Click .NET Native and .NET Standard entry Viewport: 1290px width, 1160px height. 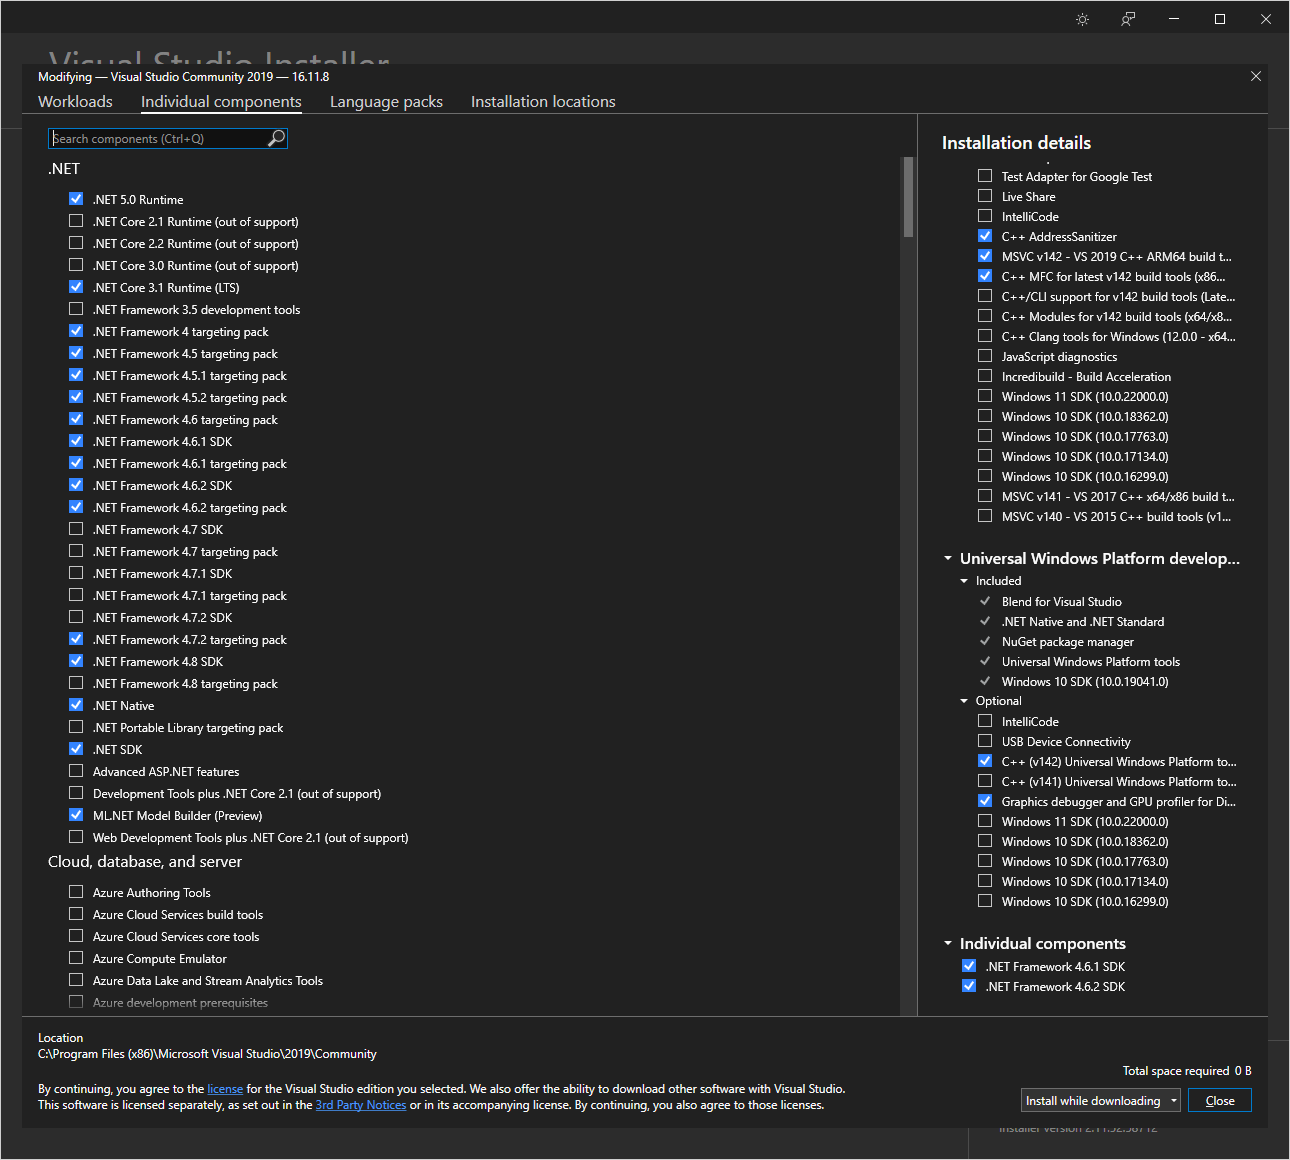coord(1083,621)
